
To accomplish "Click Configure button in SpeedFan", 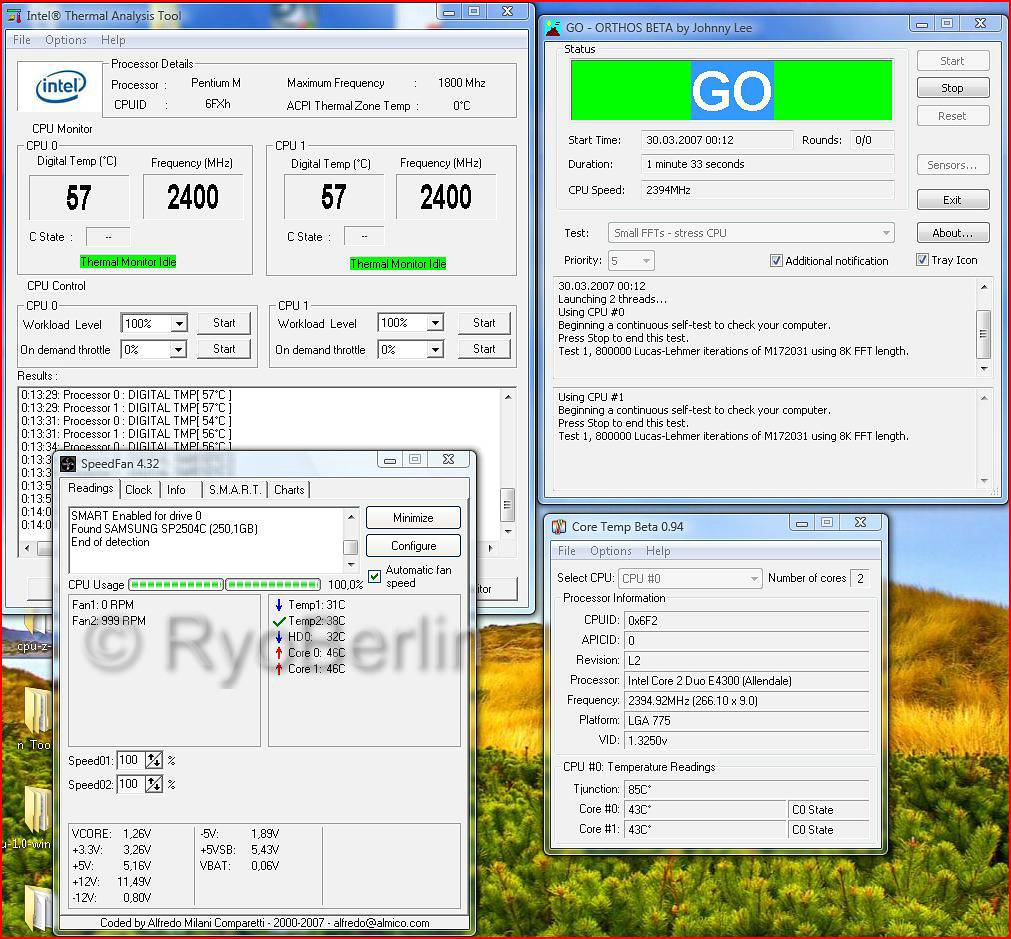I will (413, 546).
